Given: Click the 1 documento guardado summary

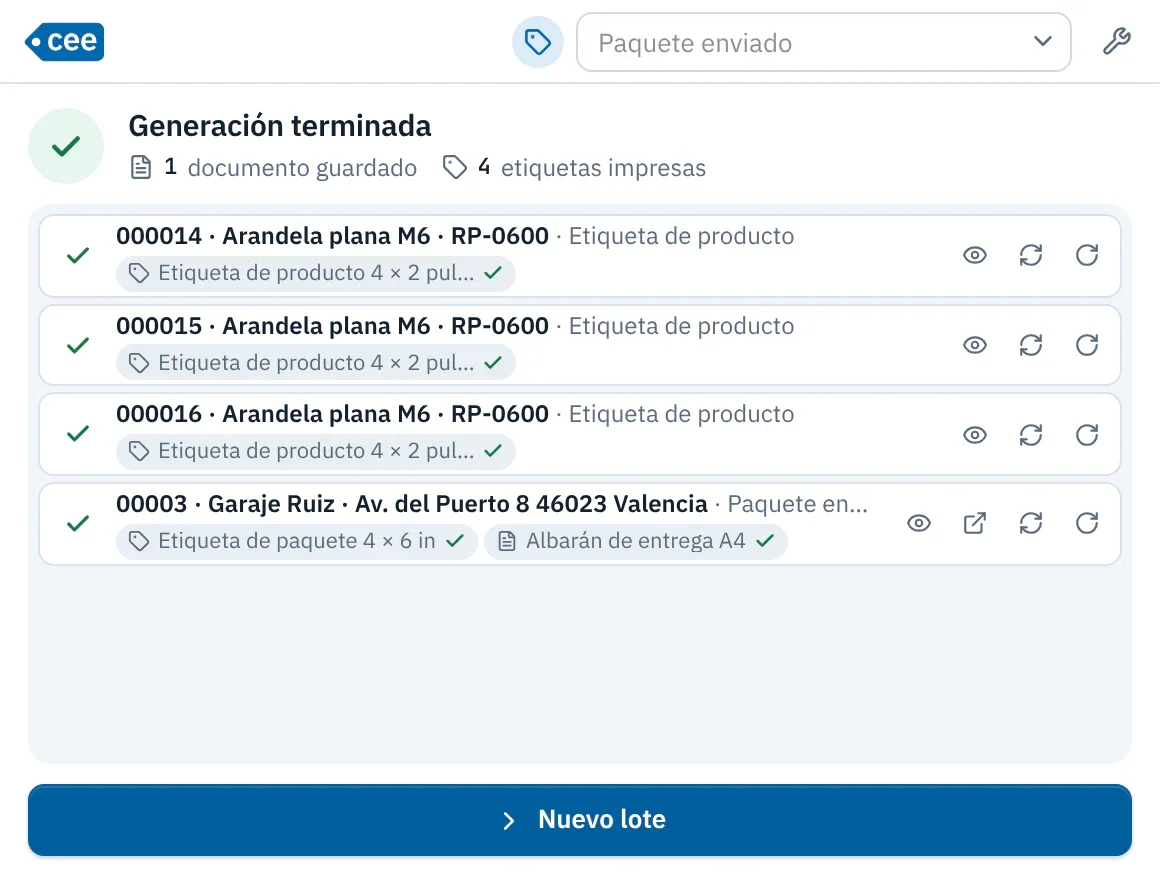Looking at the screenshot, I should [x=274, y=168].
